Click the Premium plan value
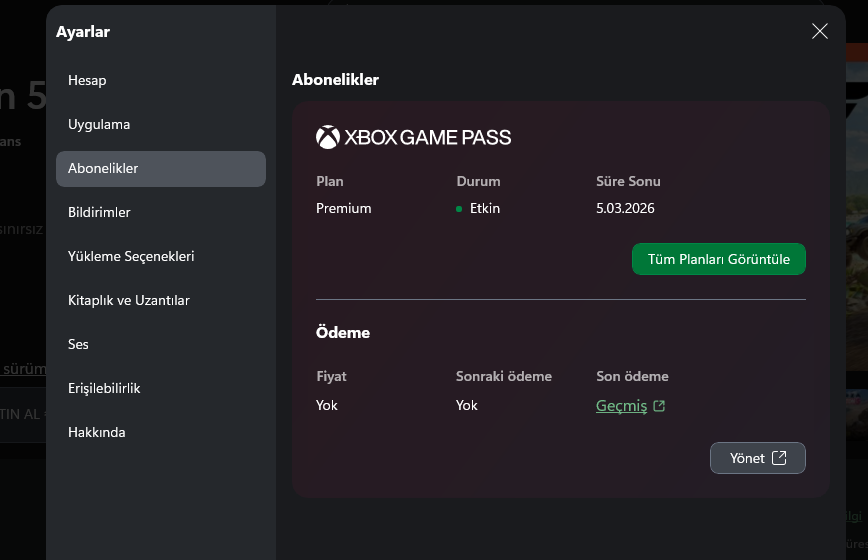The width and height of the screenshot is (868, 560). point(343,209)
